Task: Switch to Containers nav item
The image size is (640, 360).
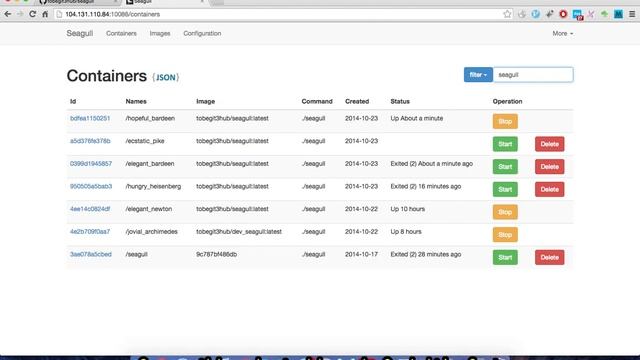Action: pos(121,33)
